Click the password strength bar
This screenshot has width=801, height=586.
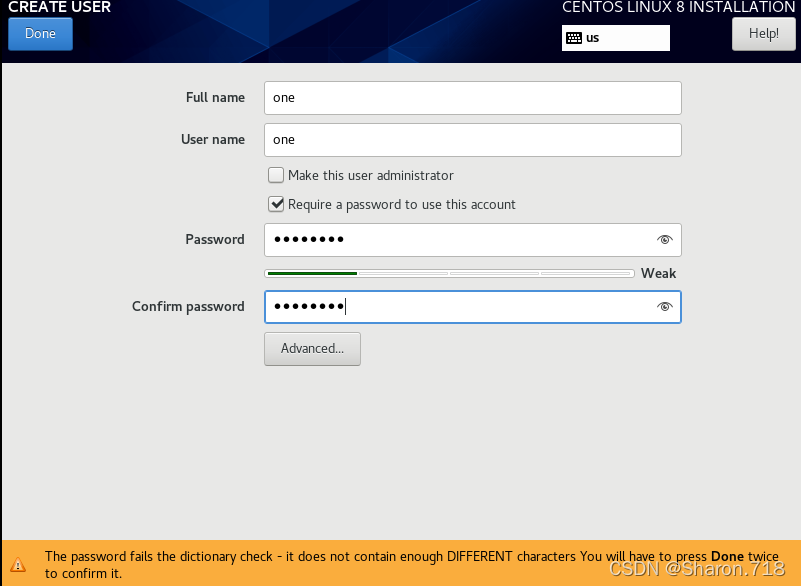449,273
